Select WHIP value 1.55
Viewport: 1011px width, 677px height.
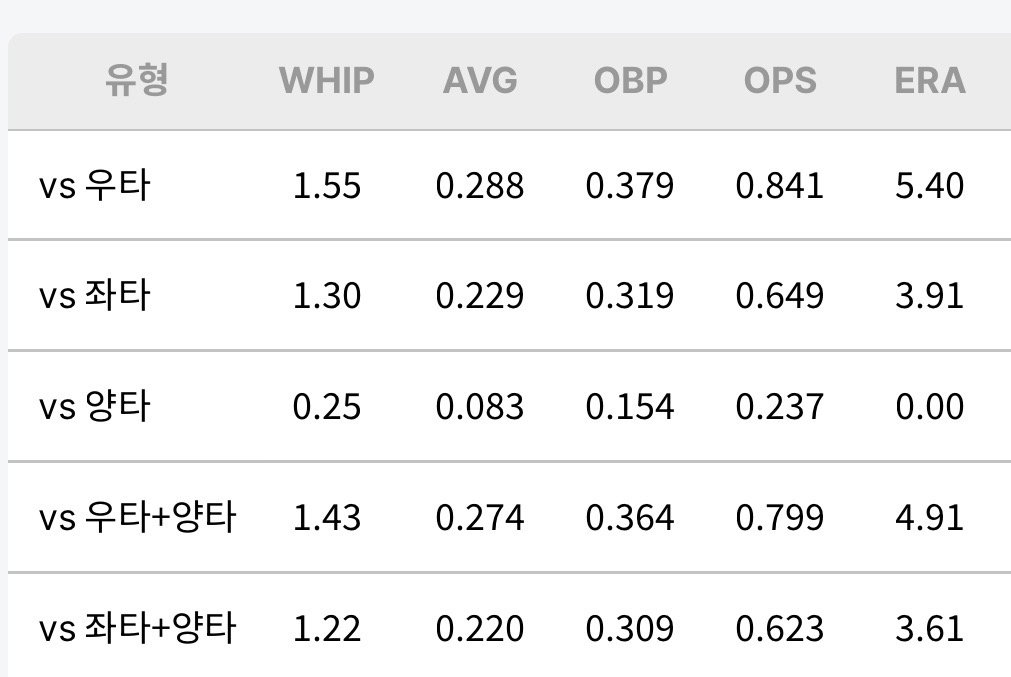(327, 186)
